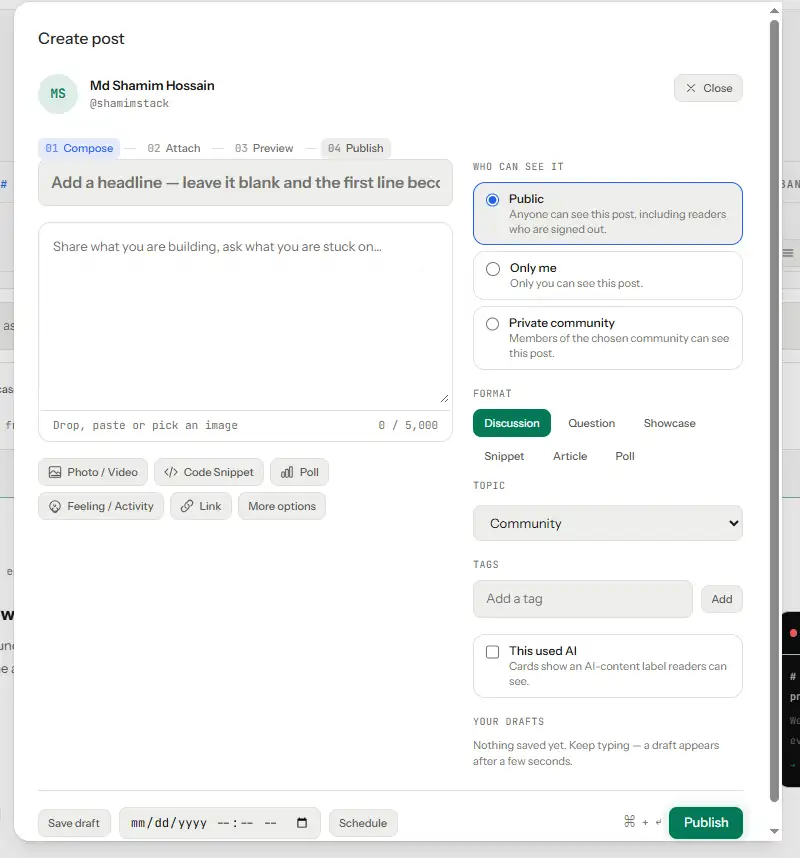Viewport: 800px width, 858px height.
Task: Focus the post body text area
Action: (x=245, y=316)
